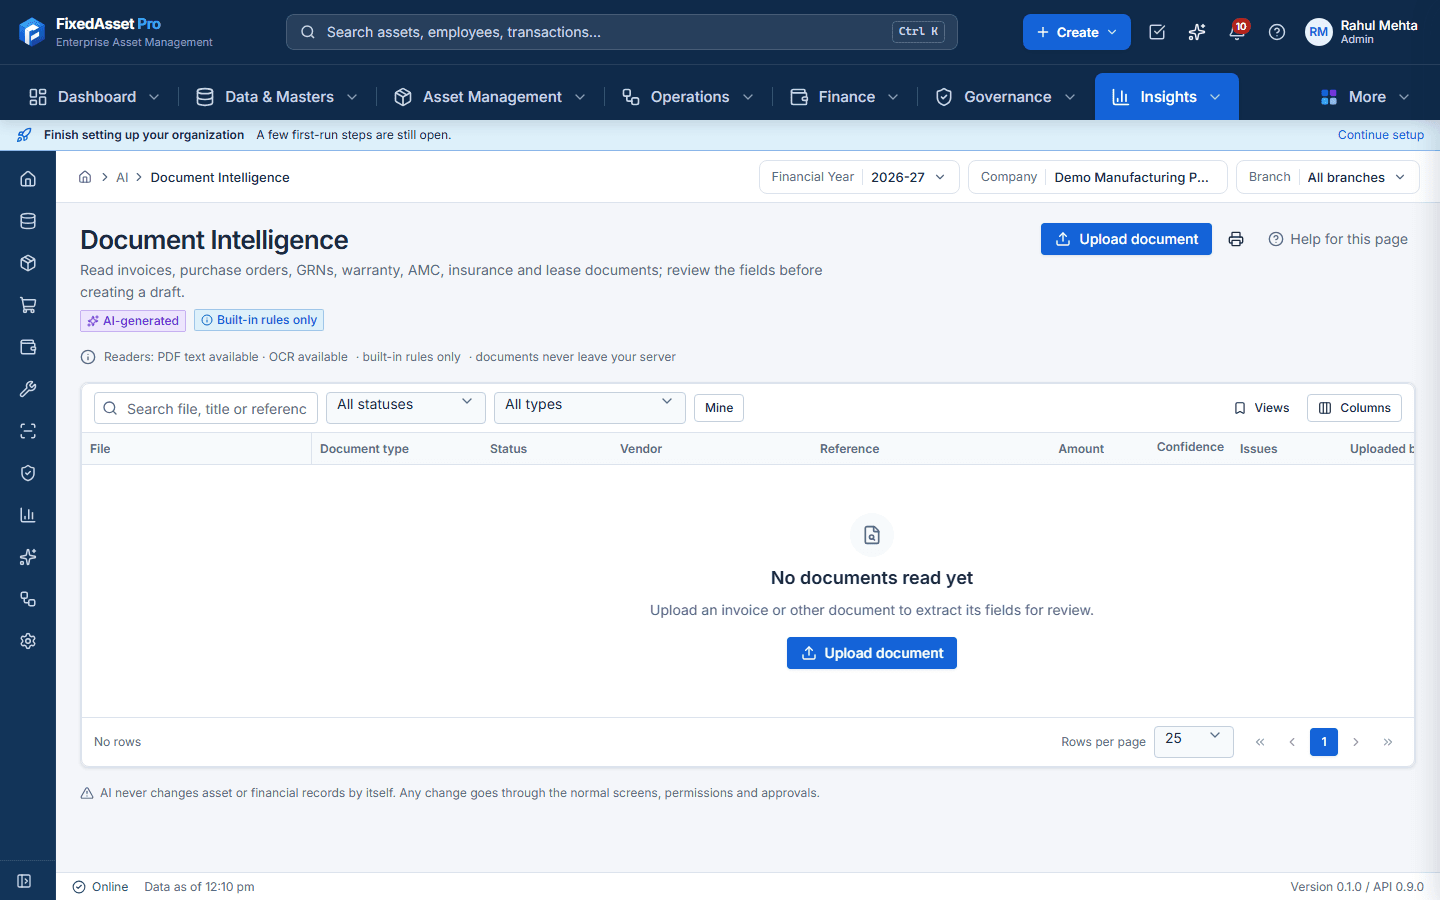
Task: Click Upload document button in page header
Action: tap(1126, 239)
